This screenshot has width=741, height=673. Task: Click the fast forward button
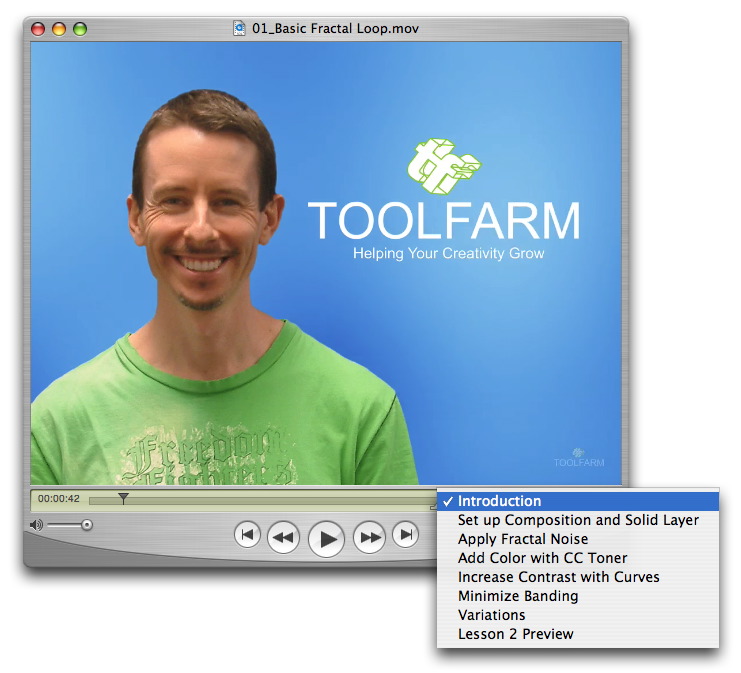point(370,538)
